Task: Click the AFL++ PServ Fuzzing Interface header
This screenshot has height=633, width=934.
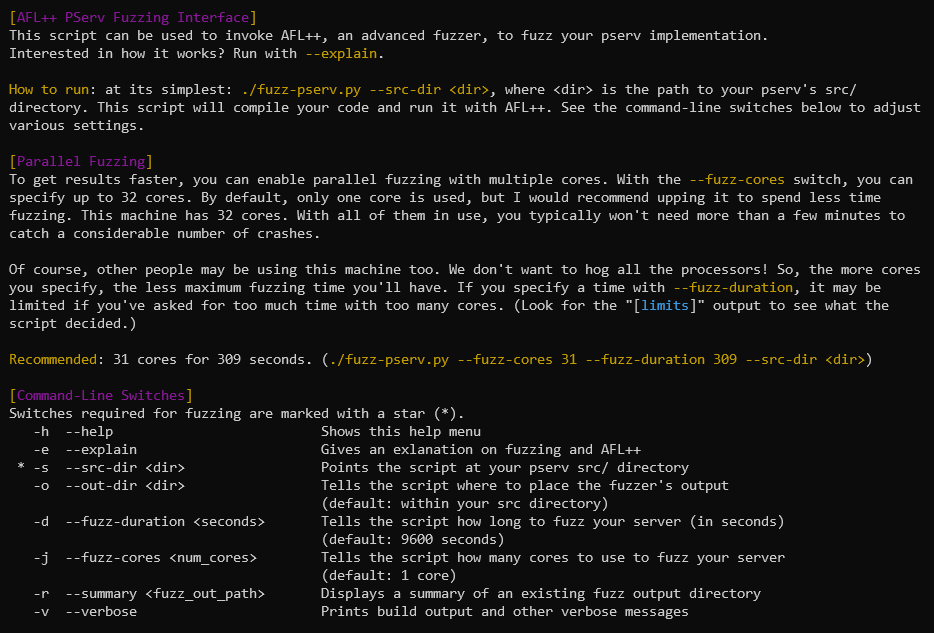Action: click(x=132, y=17)
